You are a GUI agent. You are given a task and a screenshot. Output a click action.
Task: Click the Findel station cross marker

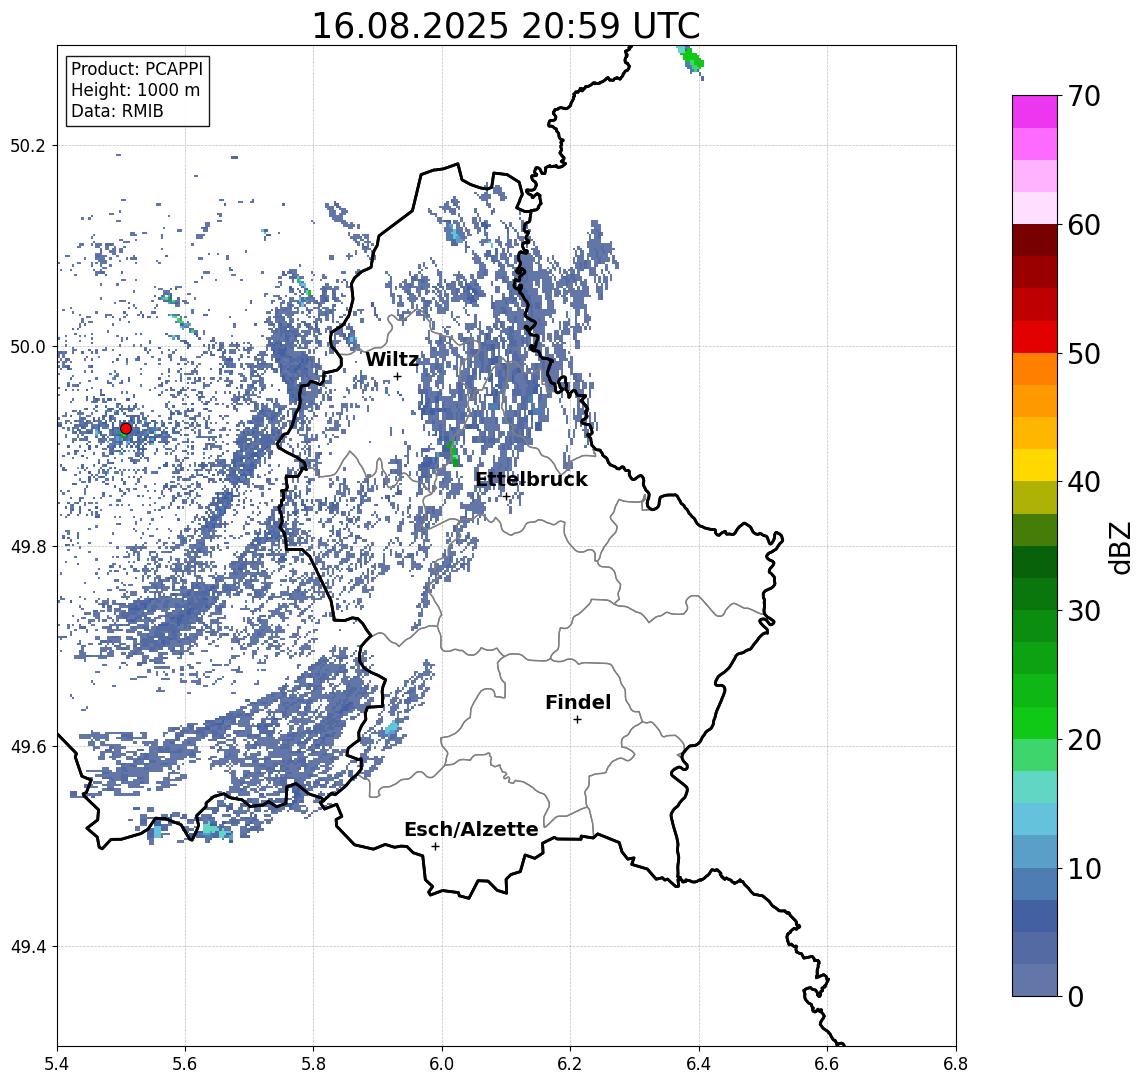577,720
